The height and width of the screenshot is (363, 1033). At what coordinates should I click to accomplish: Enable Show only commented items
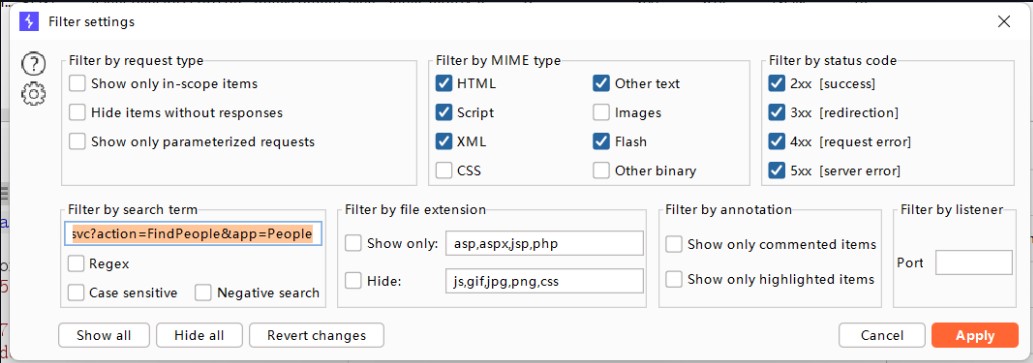tap(673, 244)
